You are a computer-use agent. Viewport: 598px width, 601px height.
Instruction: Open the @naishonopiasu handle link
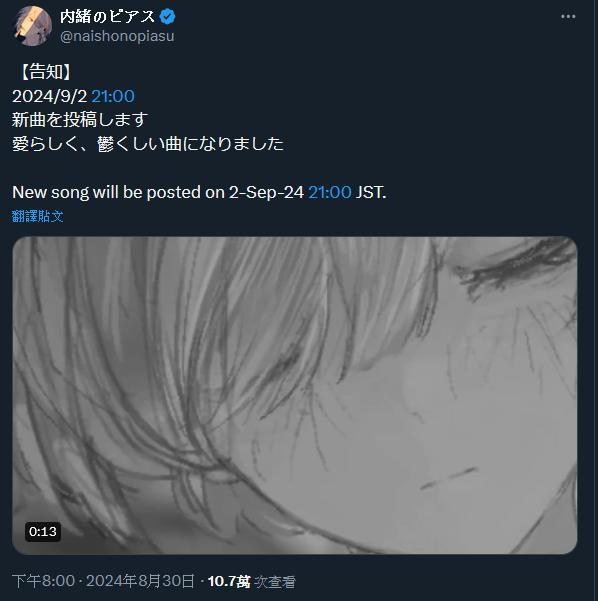[117, 36]
